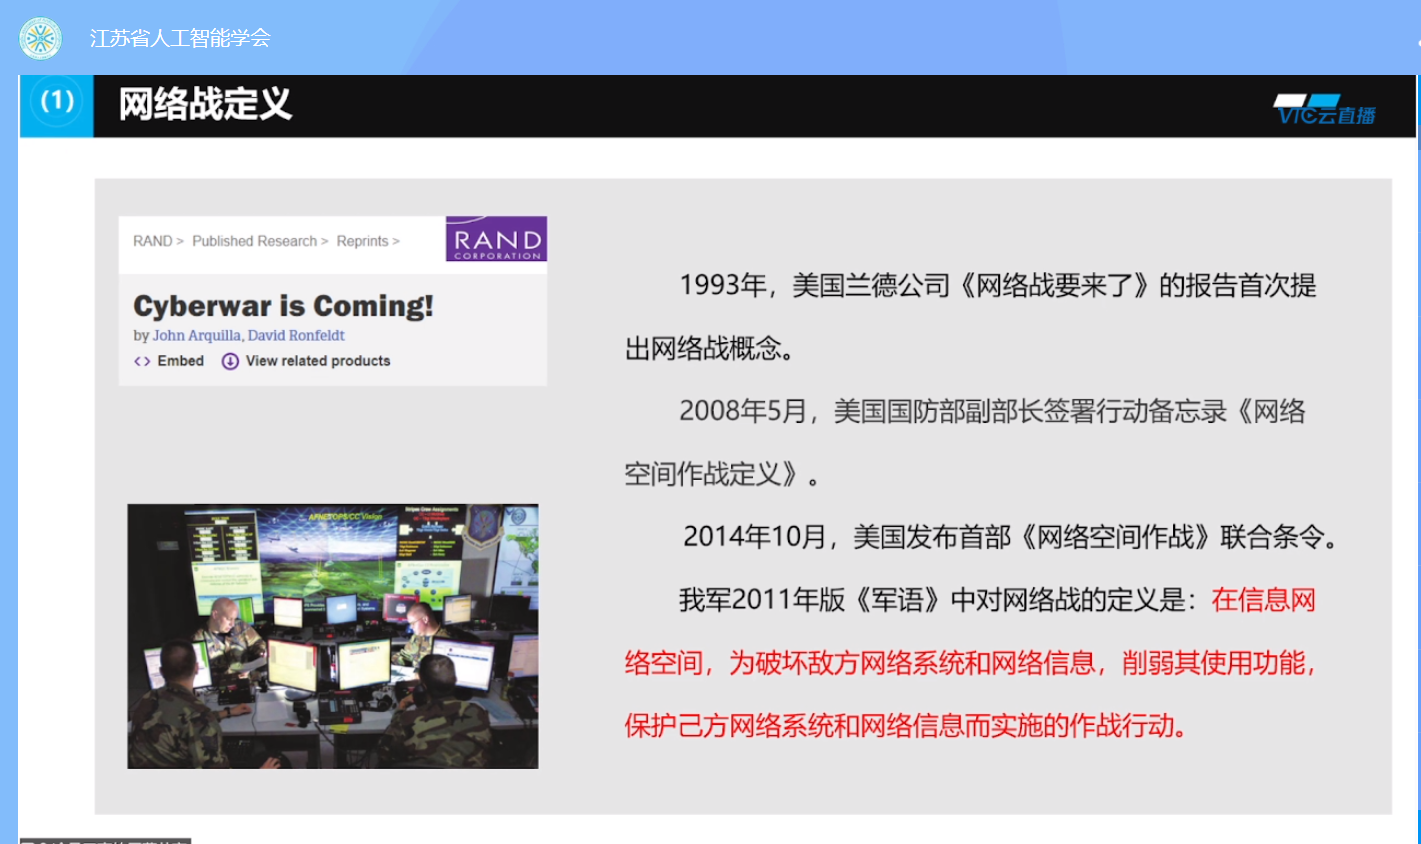
Task: Click the VTC云直播 logo
Action: [x=1324, y=110]
